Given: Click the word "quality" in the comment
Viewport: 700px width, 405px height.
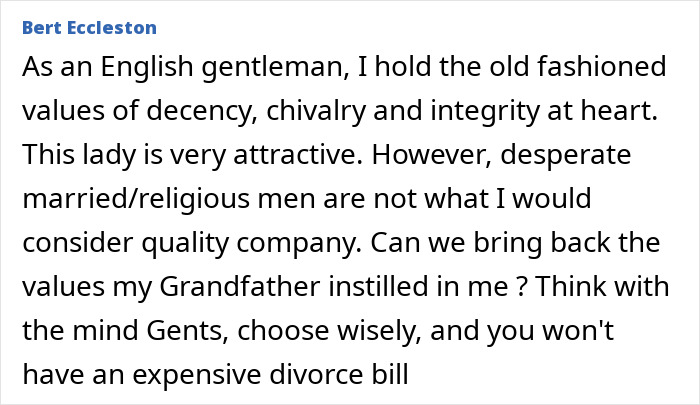Looking at the screenshot, I should point(185,243).
